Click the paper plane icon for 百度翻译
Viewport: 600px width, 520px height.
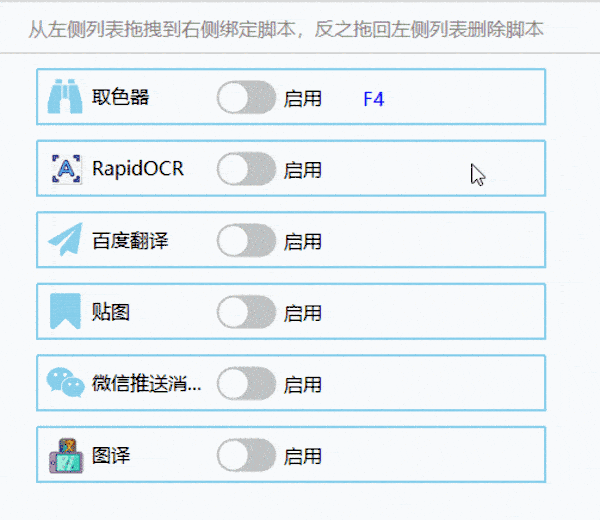pyautogui.click(x=66, y=241)
